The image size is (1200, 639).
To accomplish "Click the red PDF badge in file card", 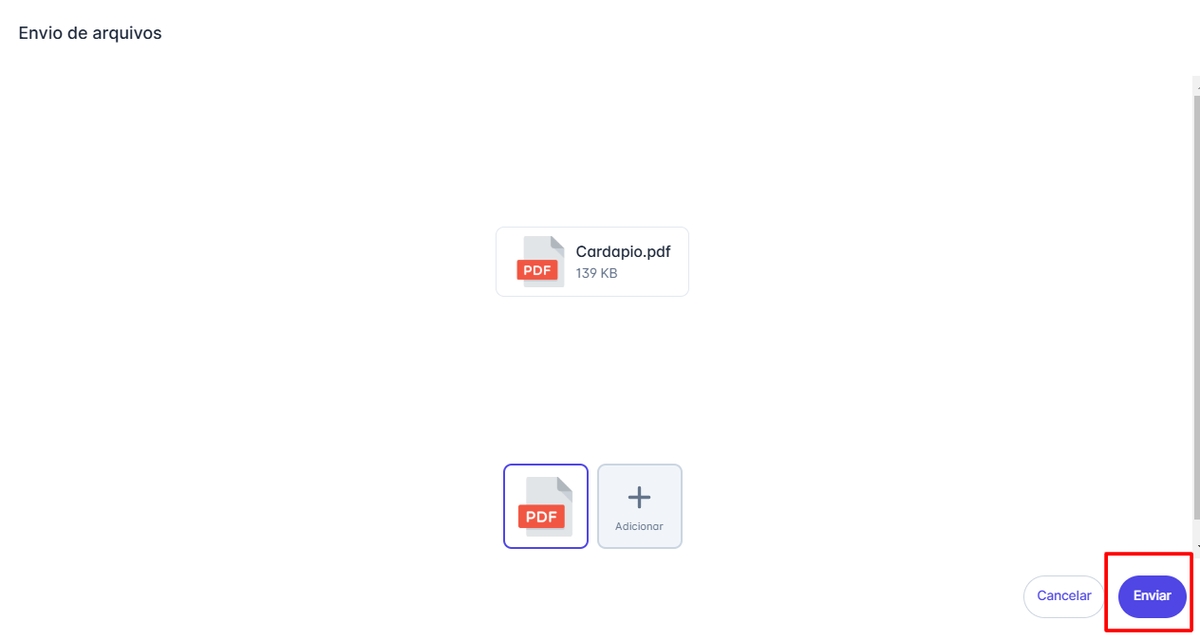I will click(538, 269).
